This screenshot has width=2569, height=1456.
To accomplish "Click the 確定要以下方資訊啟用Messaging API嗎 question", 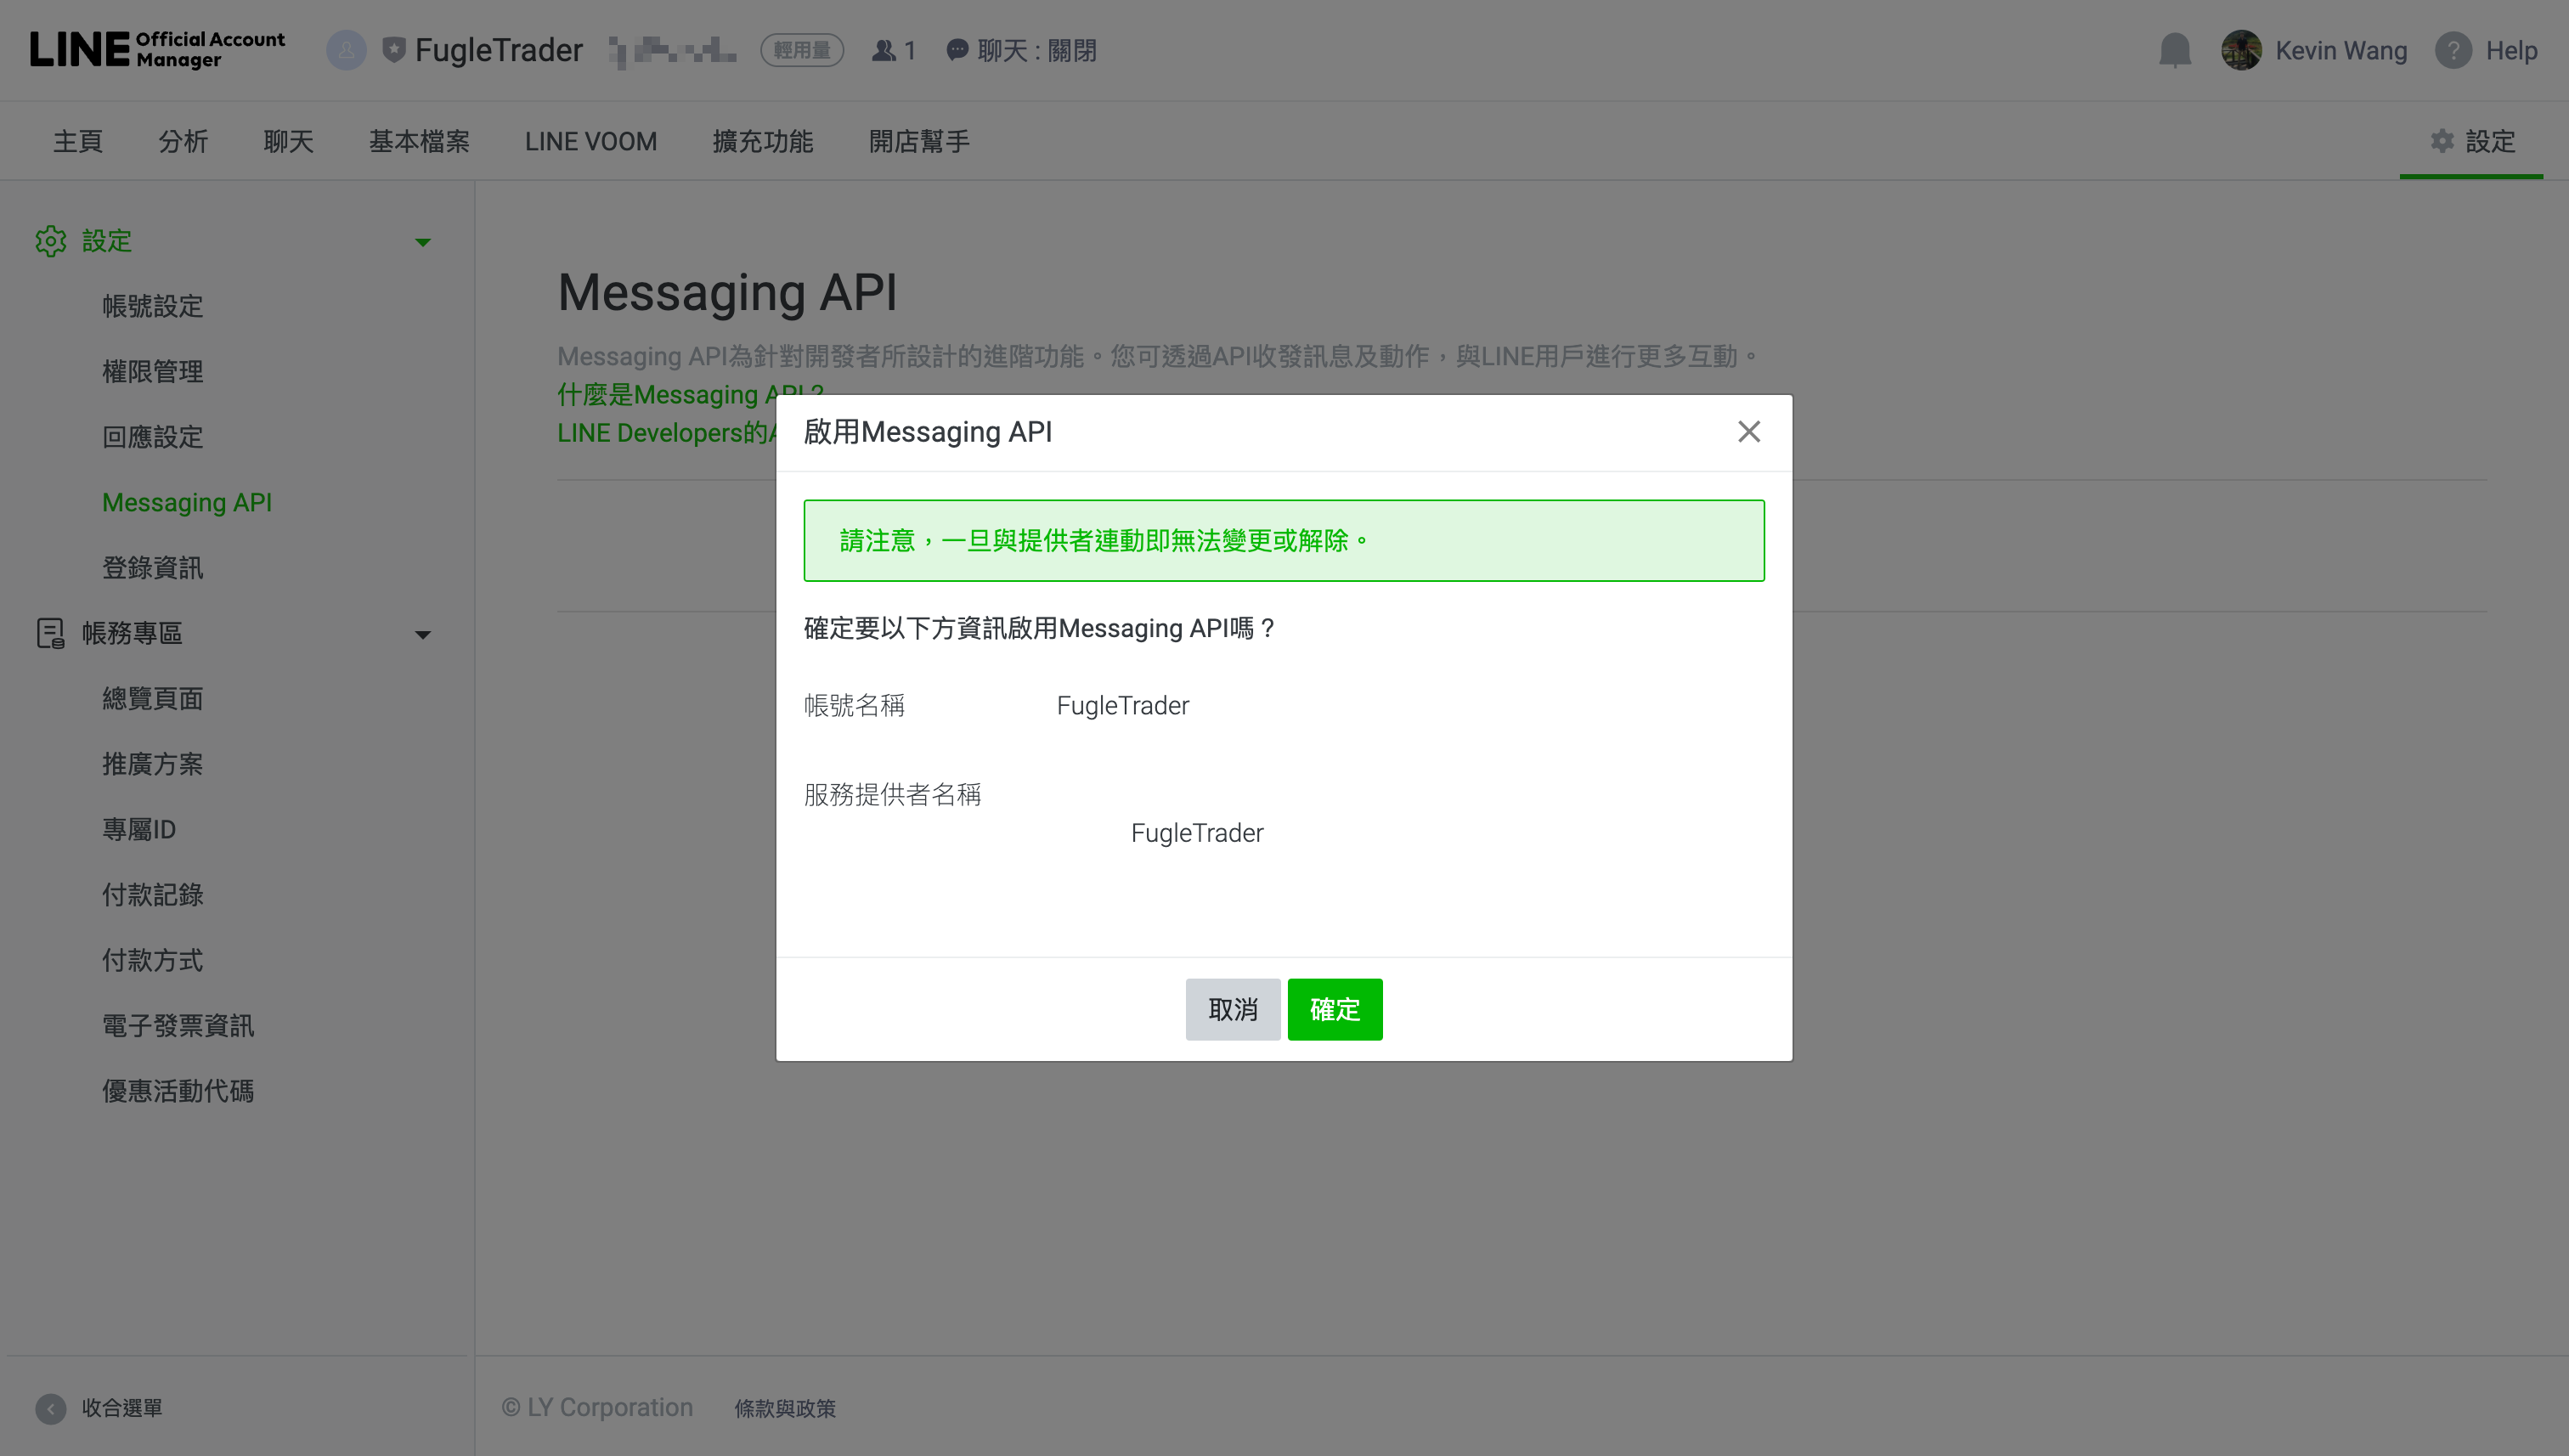I will pos(1041,628).
